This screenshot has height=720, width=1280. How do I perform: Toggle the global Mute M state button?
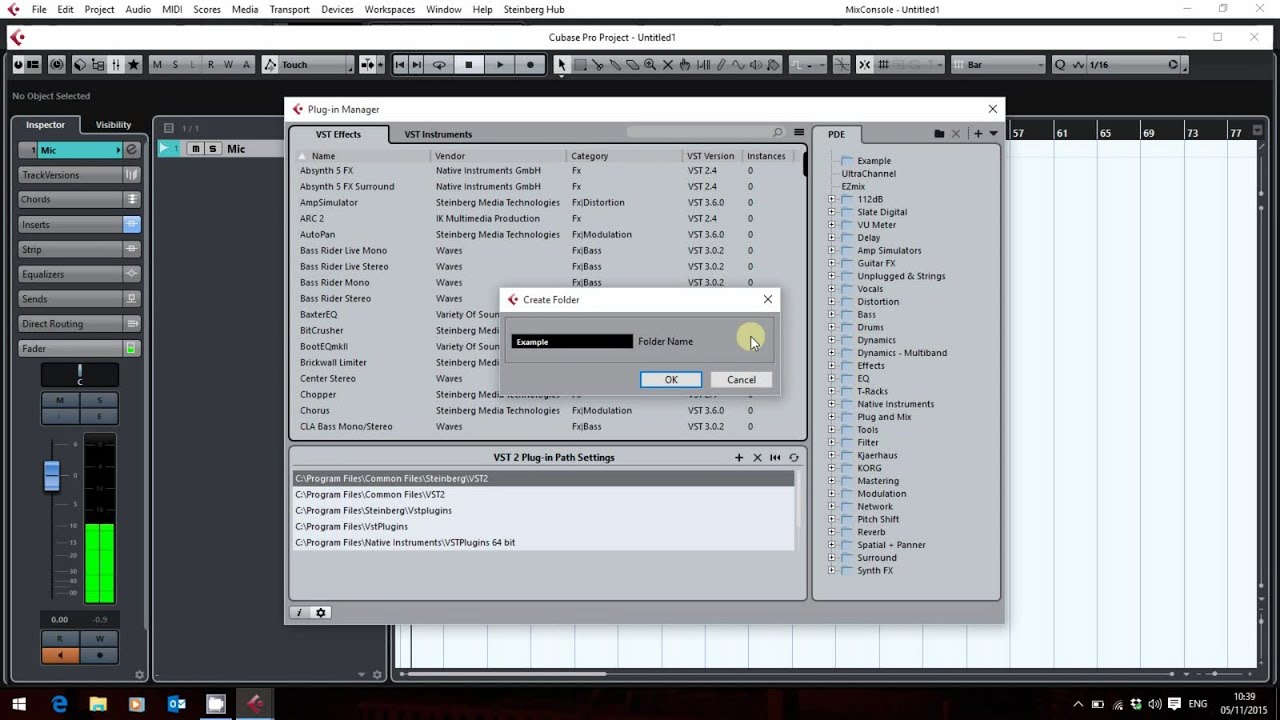pyautogui.click(x=157, y=65)
